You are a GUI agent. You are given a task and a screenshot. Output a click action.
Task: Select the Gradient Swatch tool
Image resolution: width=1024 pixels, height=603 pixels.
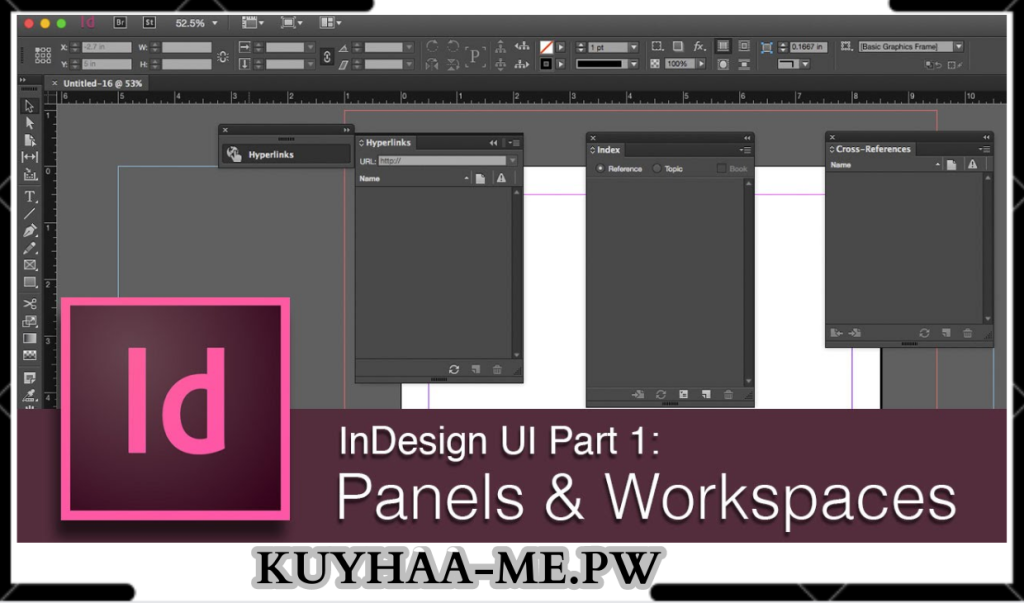pyautogui.click(x=29, y=338)
